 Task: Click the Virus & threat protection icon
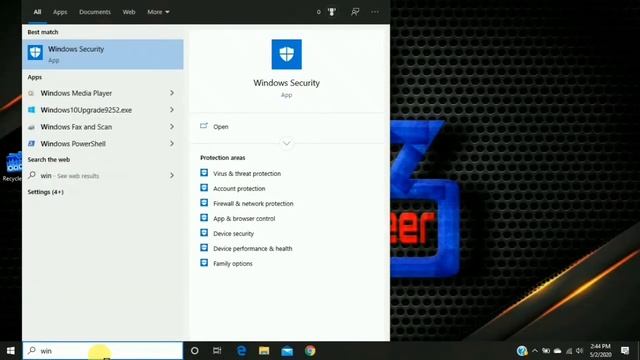point(204,173)
